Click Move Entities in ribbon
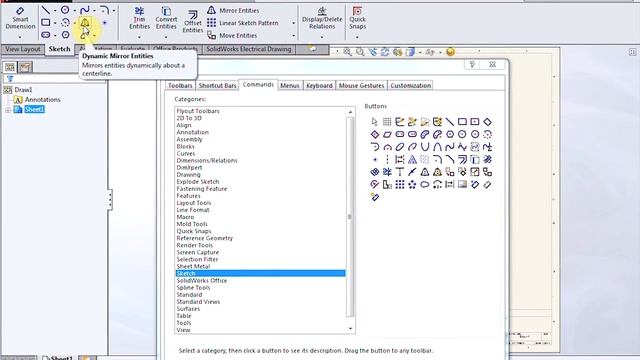 click(232, 36)
